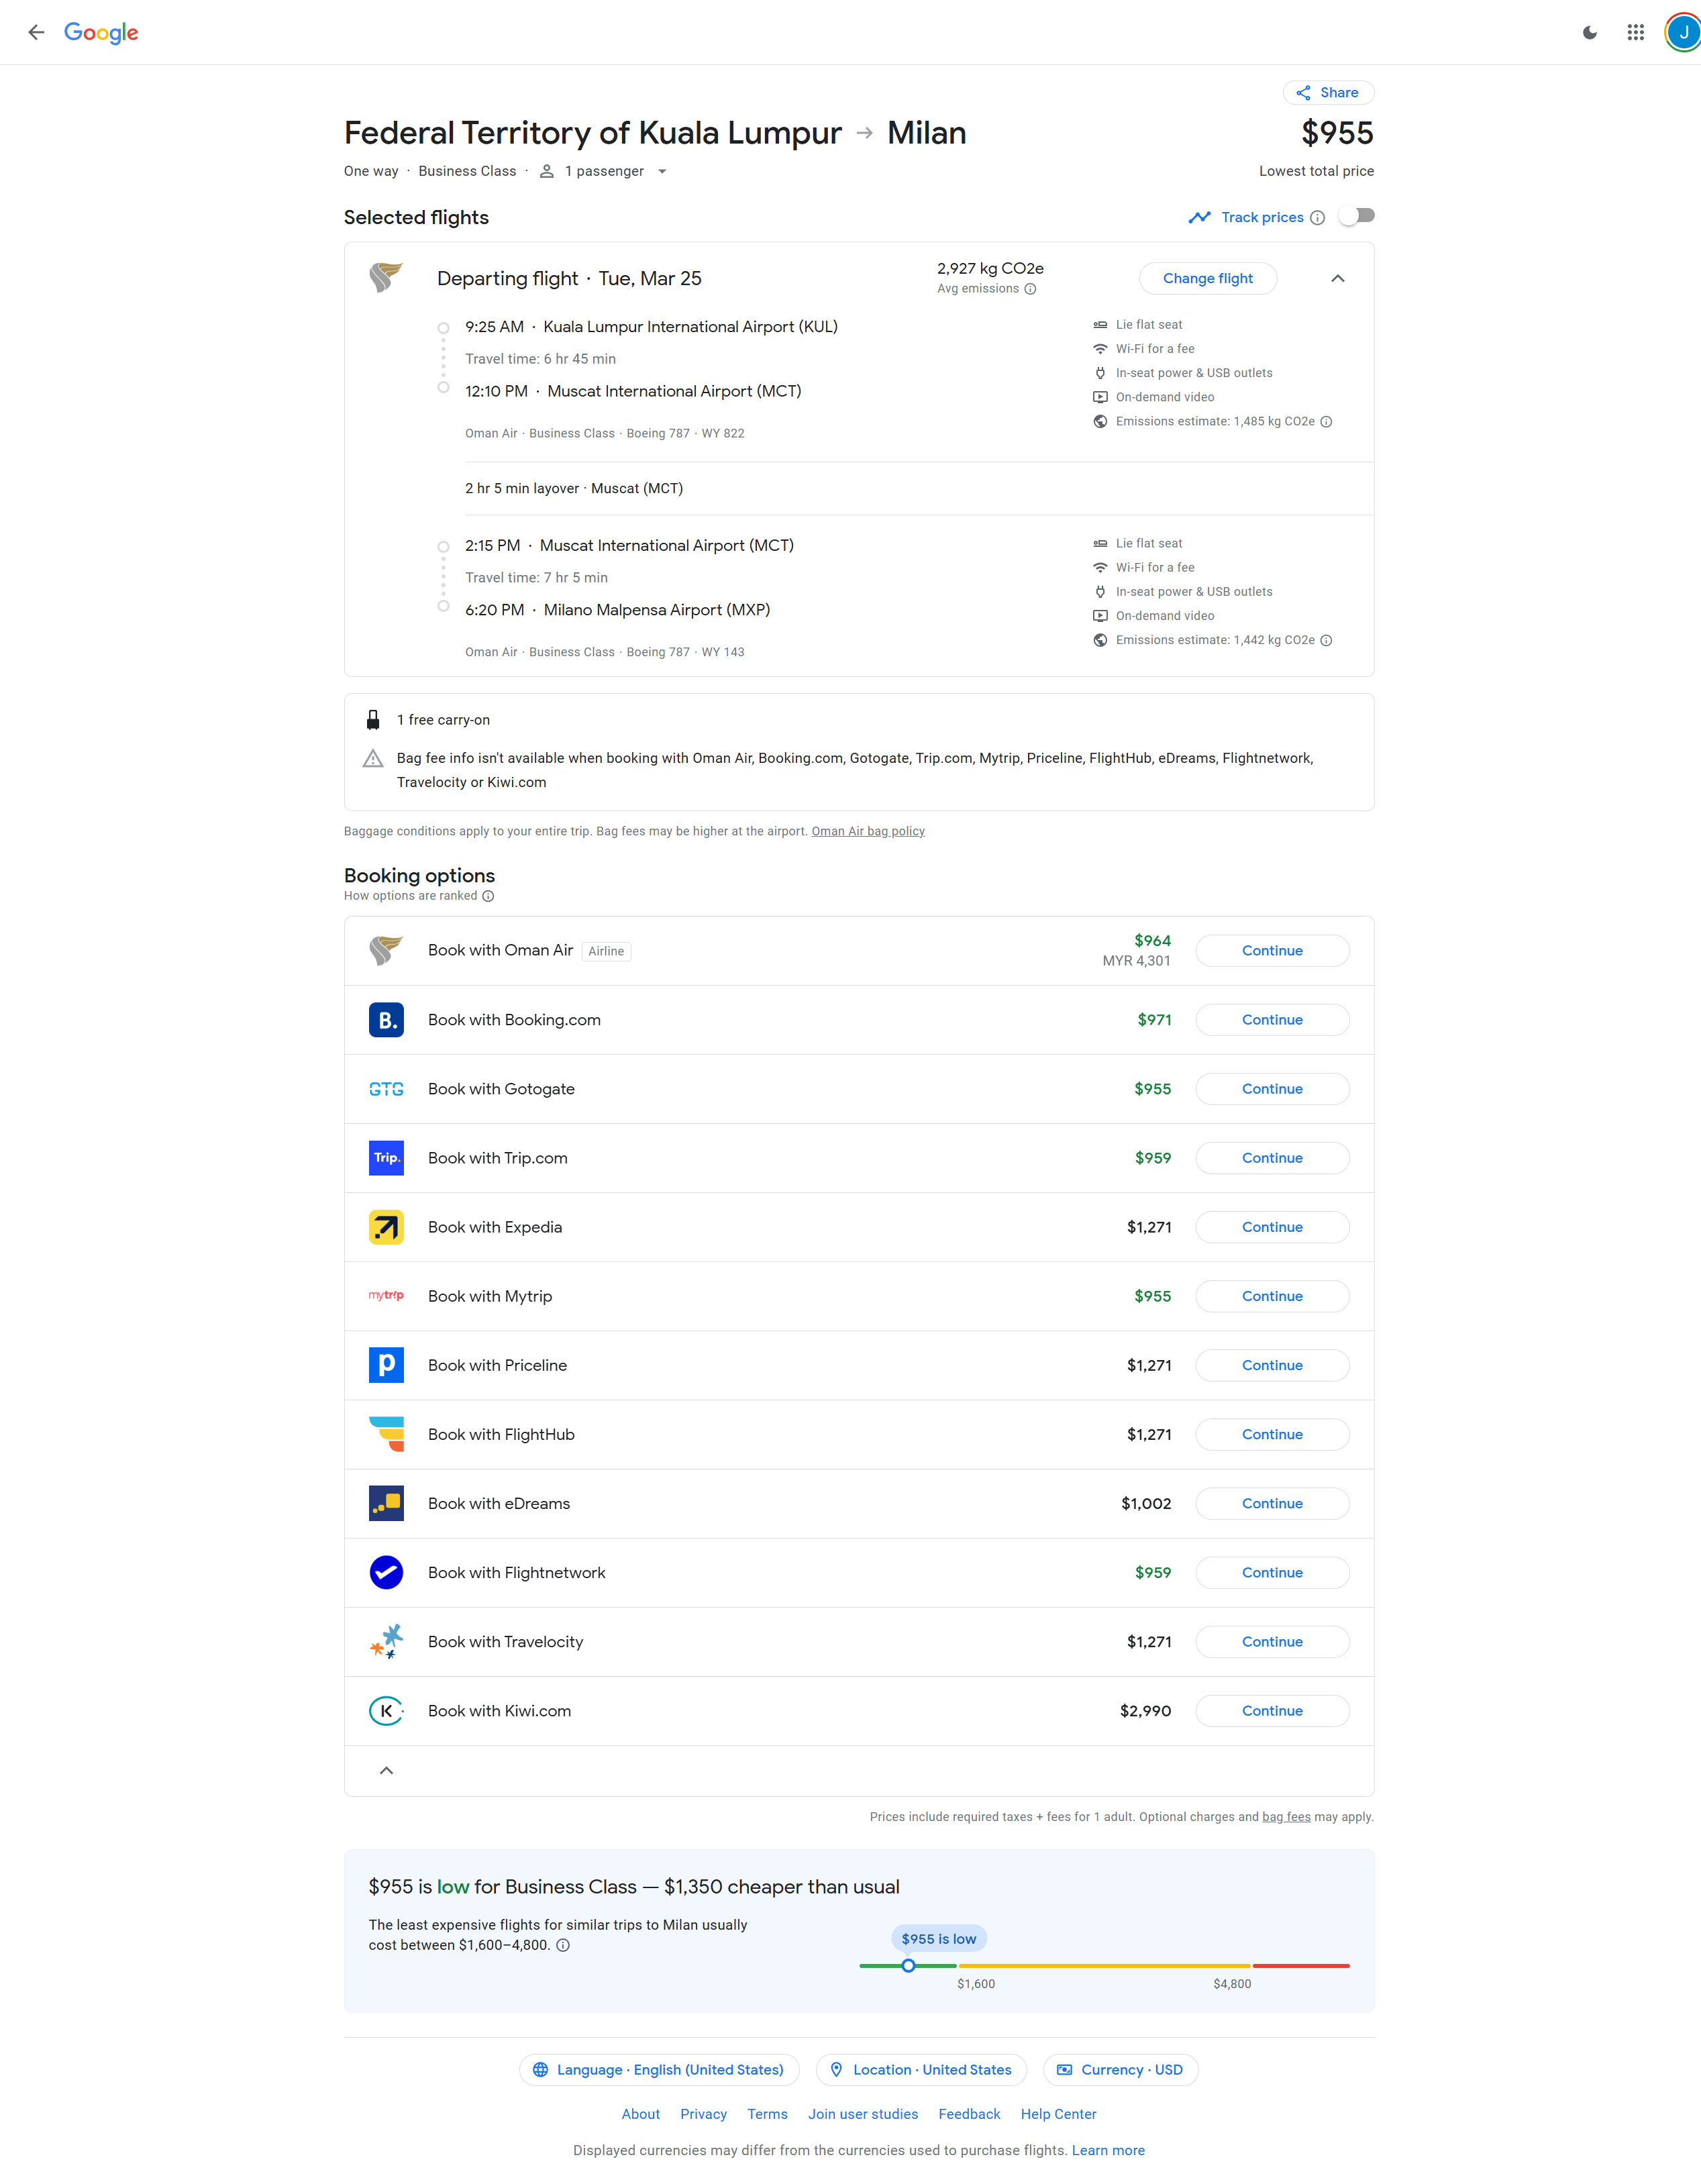Click the Airline tag beside Oman Air
Viewport: 1701px width, 2184px height.
click(606, 951)
